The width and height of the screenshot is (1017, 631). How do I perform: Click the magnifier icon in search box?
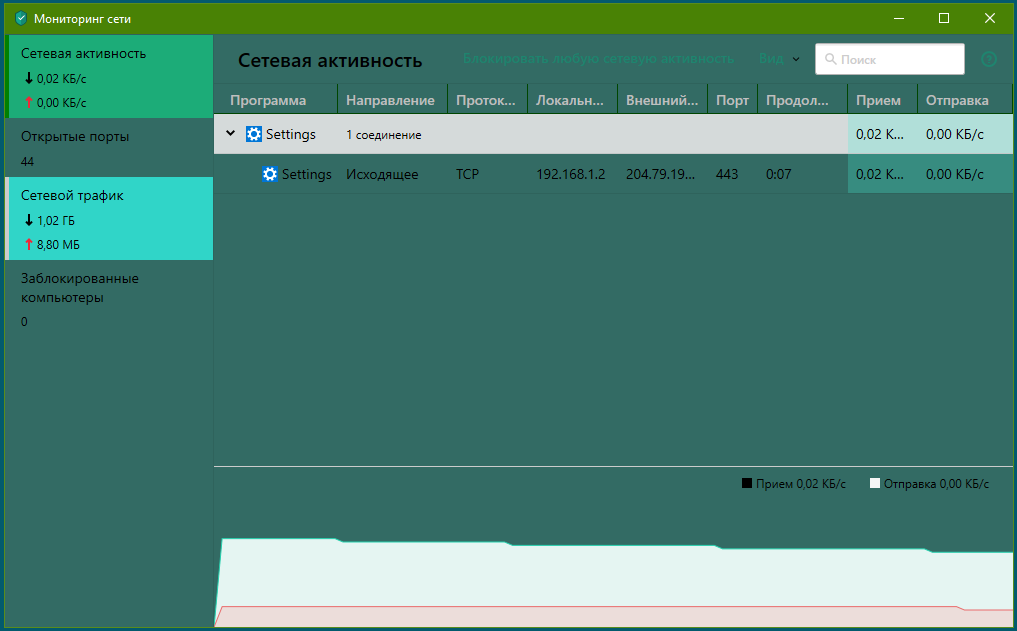(830, 60)
